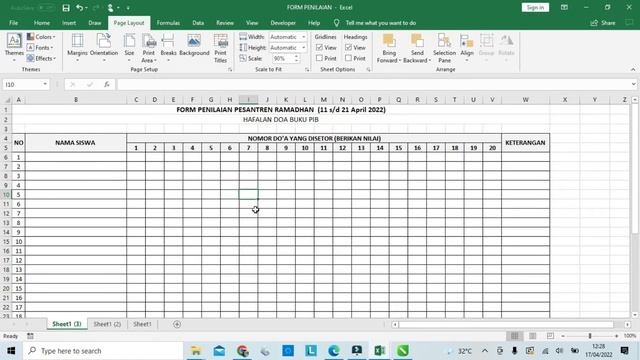Image resolution: width=640 pixels, height=360 pixels.
Task: Zoom out with the minus button
Action: coord(563,336)
